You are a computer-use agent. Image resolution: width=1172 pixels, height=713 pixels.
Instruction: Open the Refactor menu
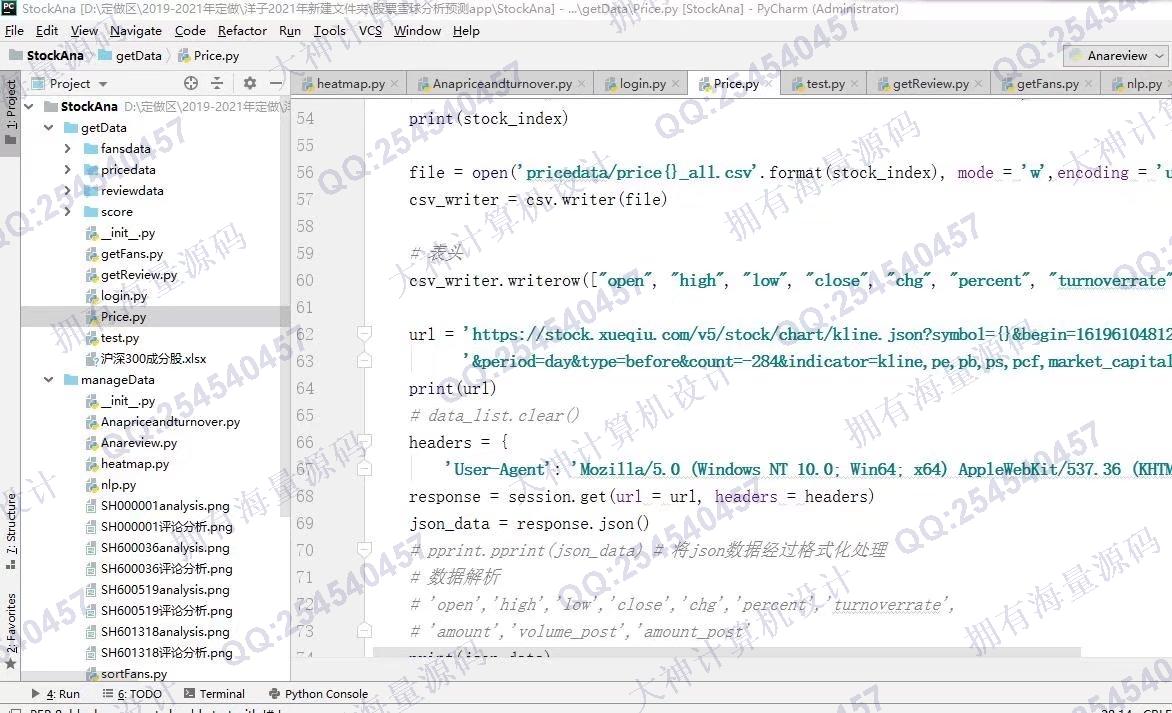click(x=241, y=31)
